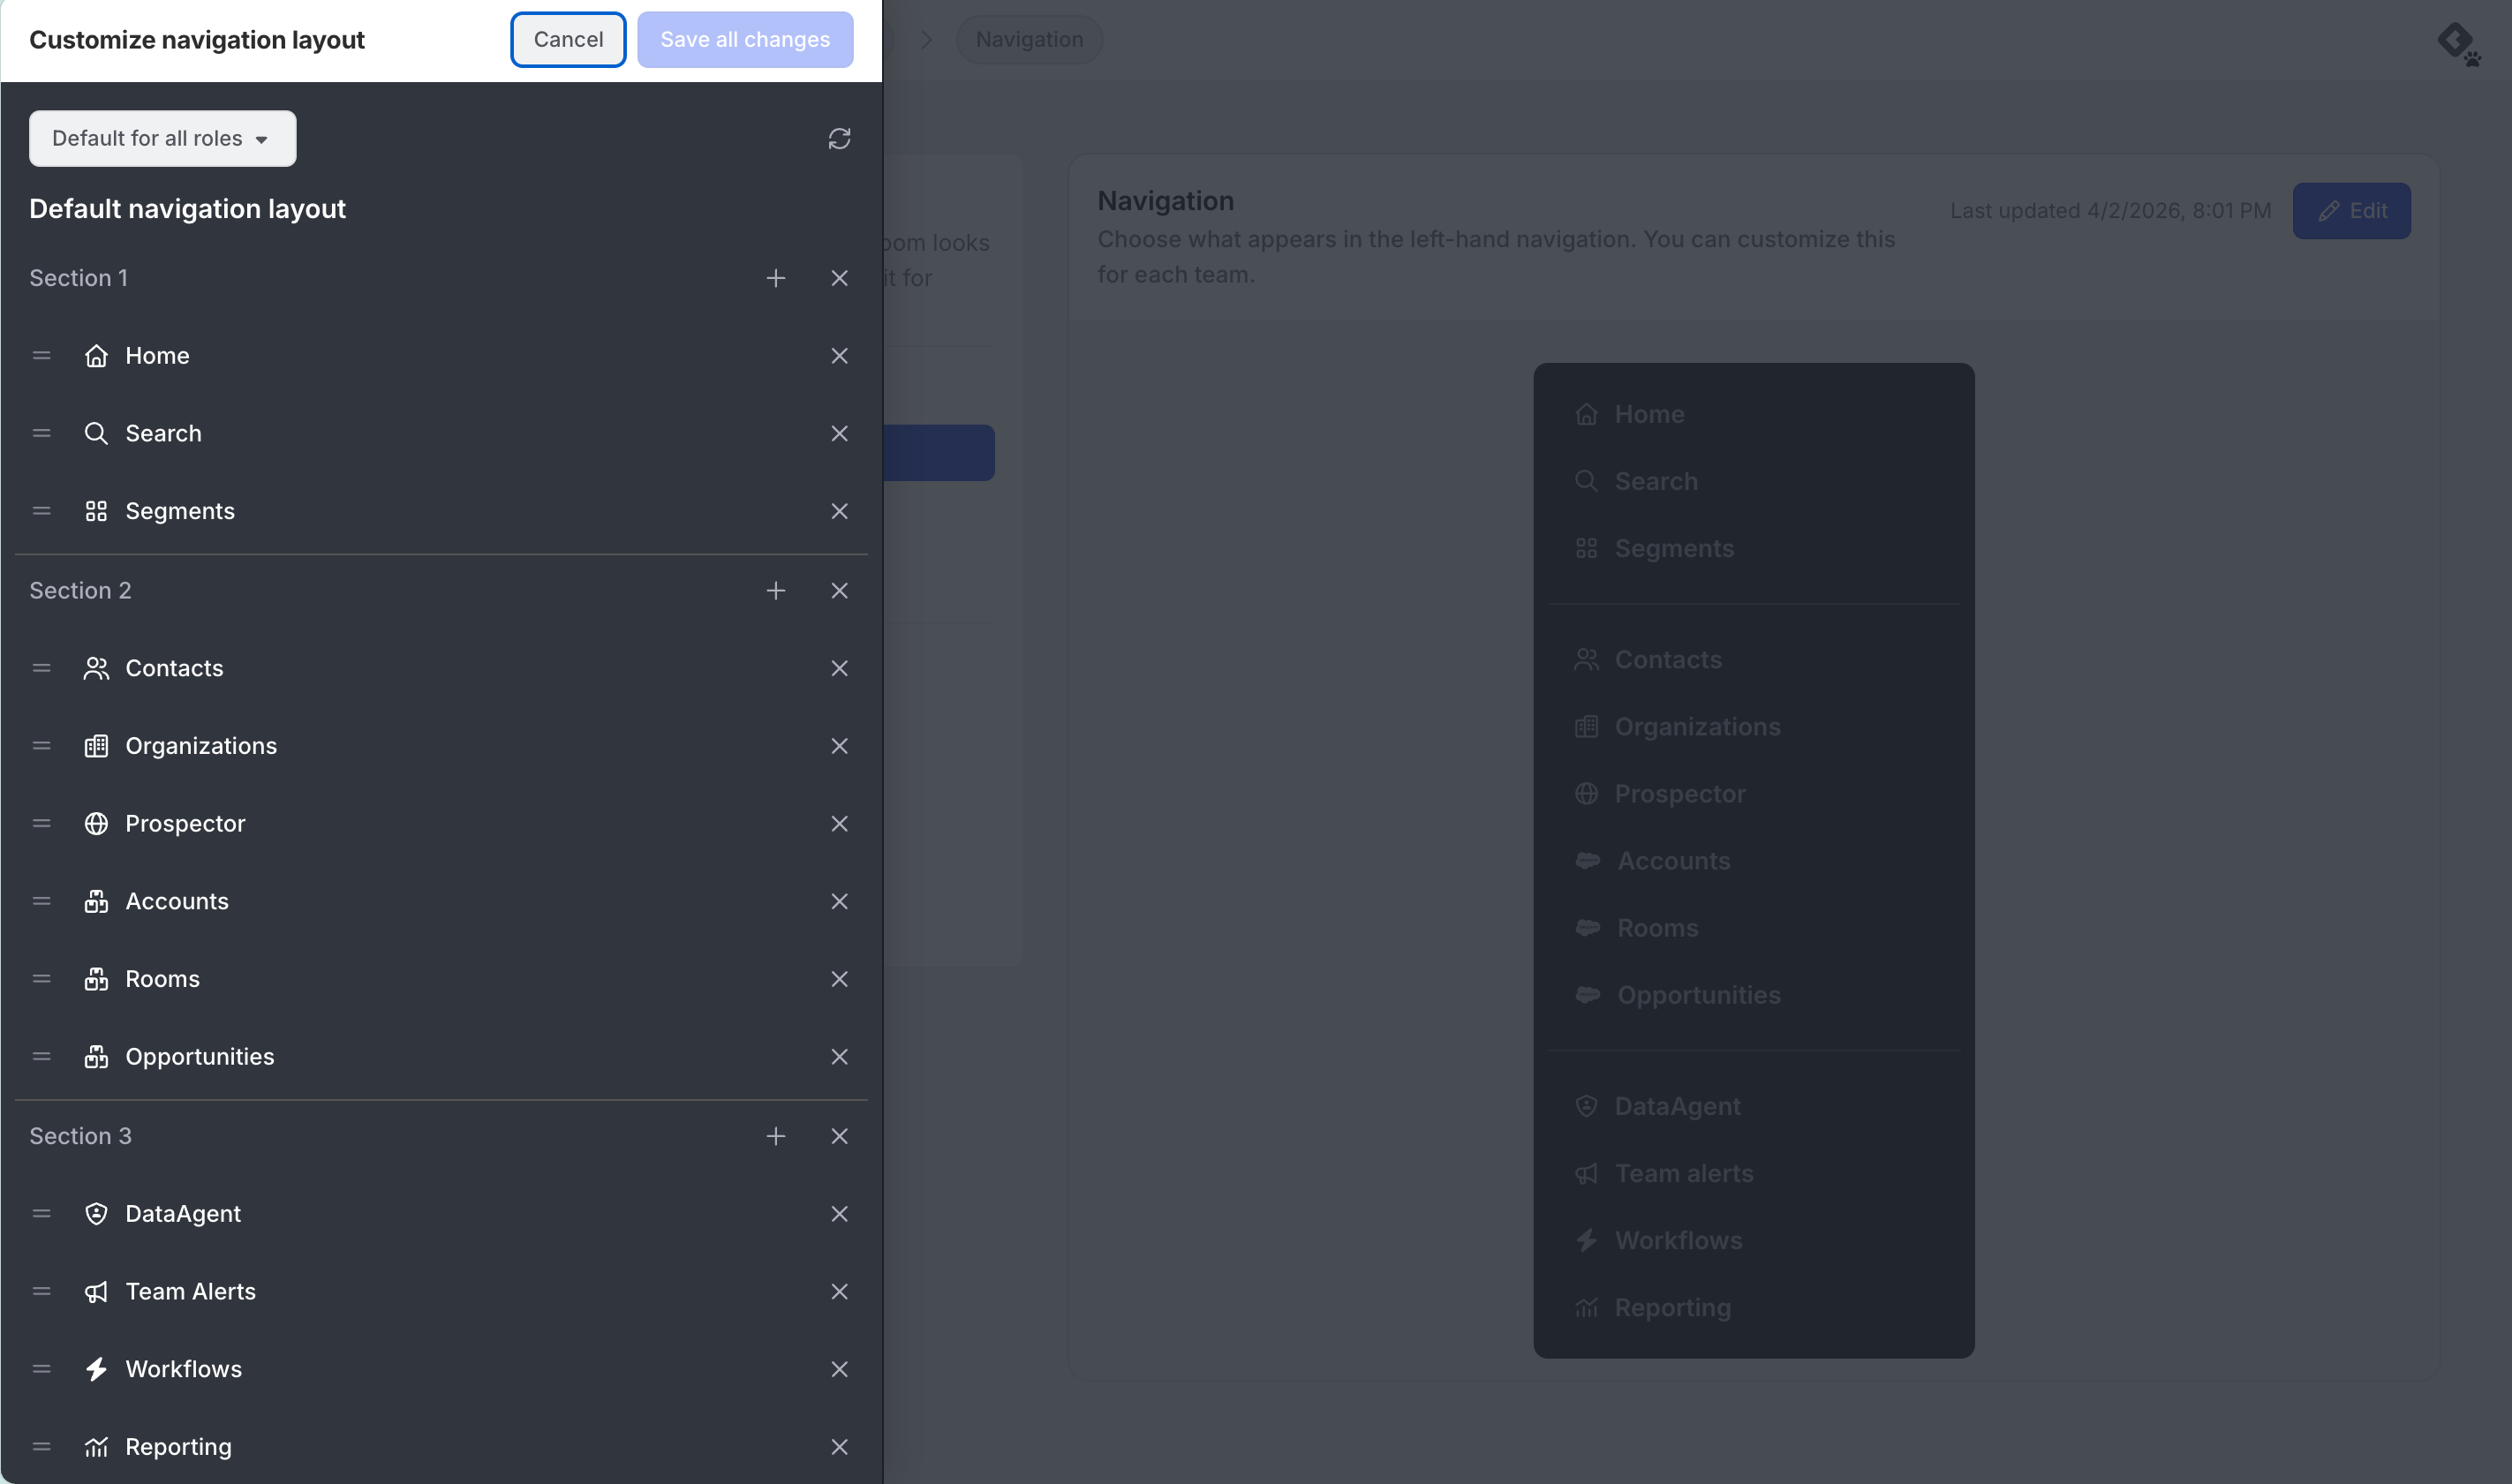The height and width of the screenshot is (1484, 2512).
Task: Select the Navigation breadcrumb item
Action: point(1029,40)
